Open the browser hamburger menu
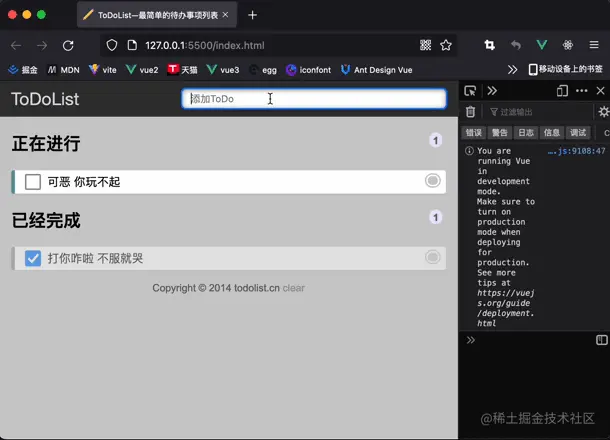 pyautogui.click(x=594, y=45)
